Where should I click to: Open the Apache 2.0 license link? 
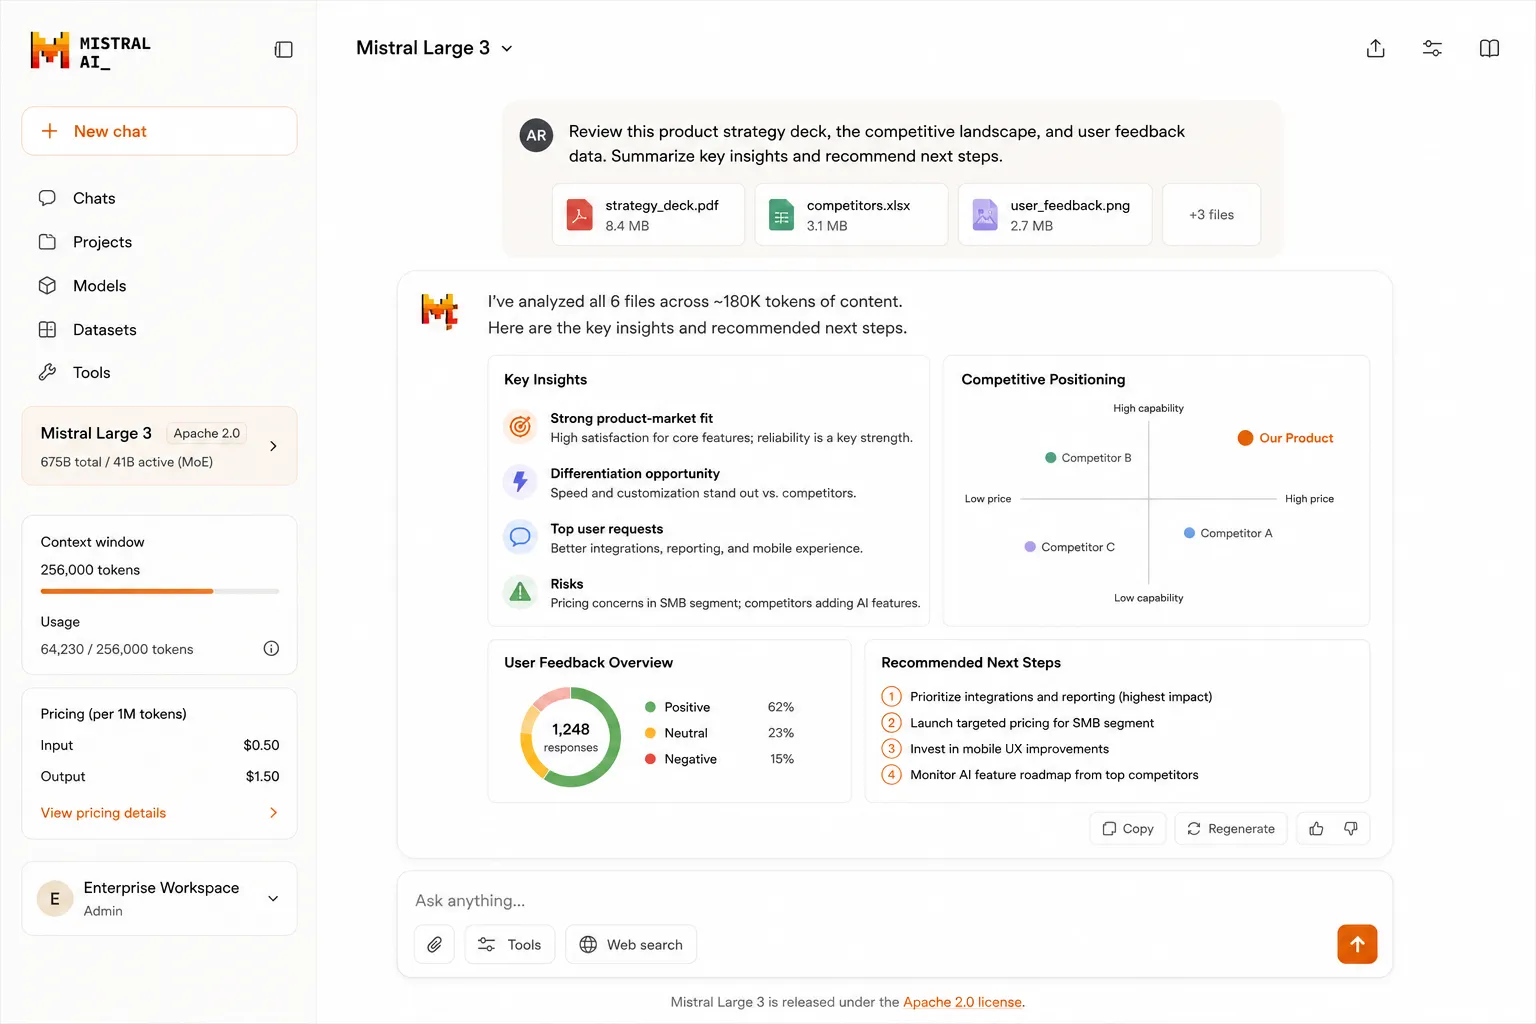pyautogui.click(x=962, y=1002)
